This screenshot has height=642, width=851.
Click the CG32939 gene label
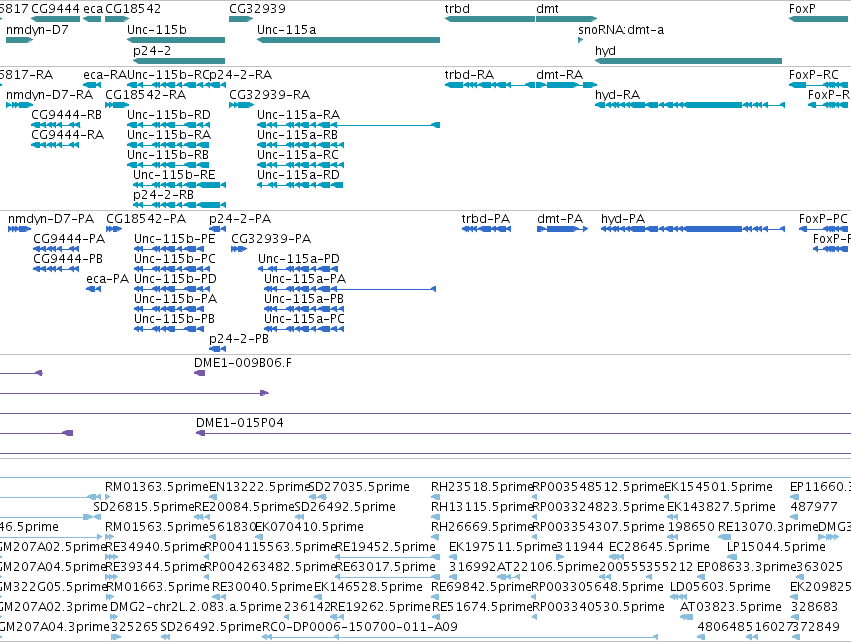pyautogui.click(x=257, y=9)
